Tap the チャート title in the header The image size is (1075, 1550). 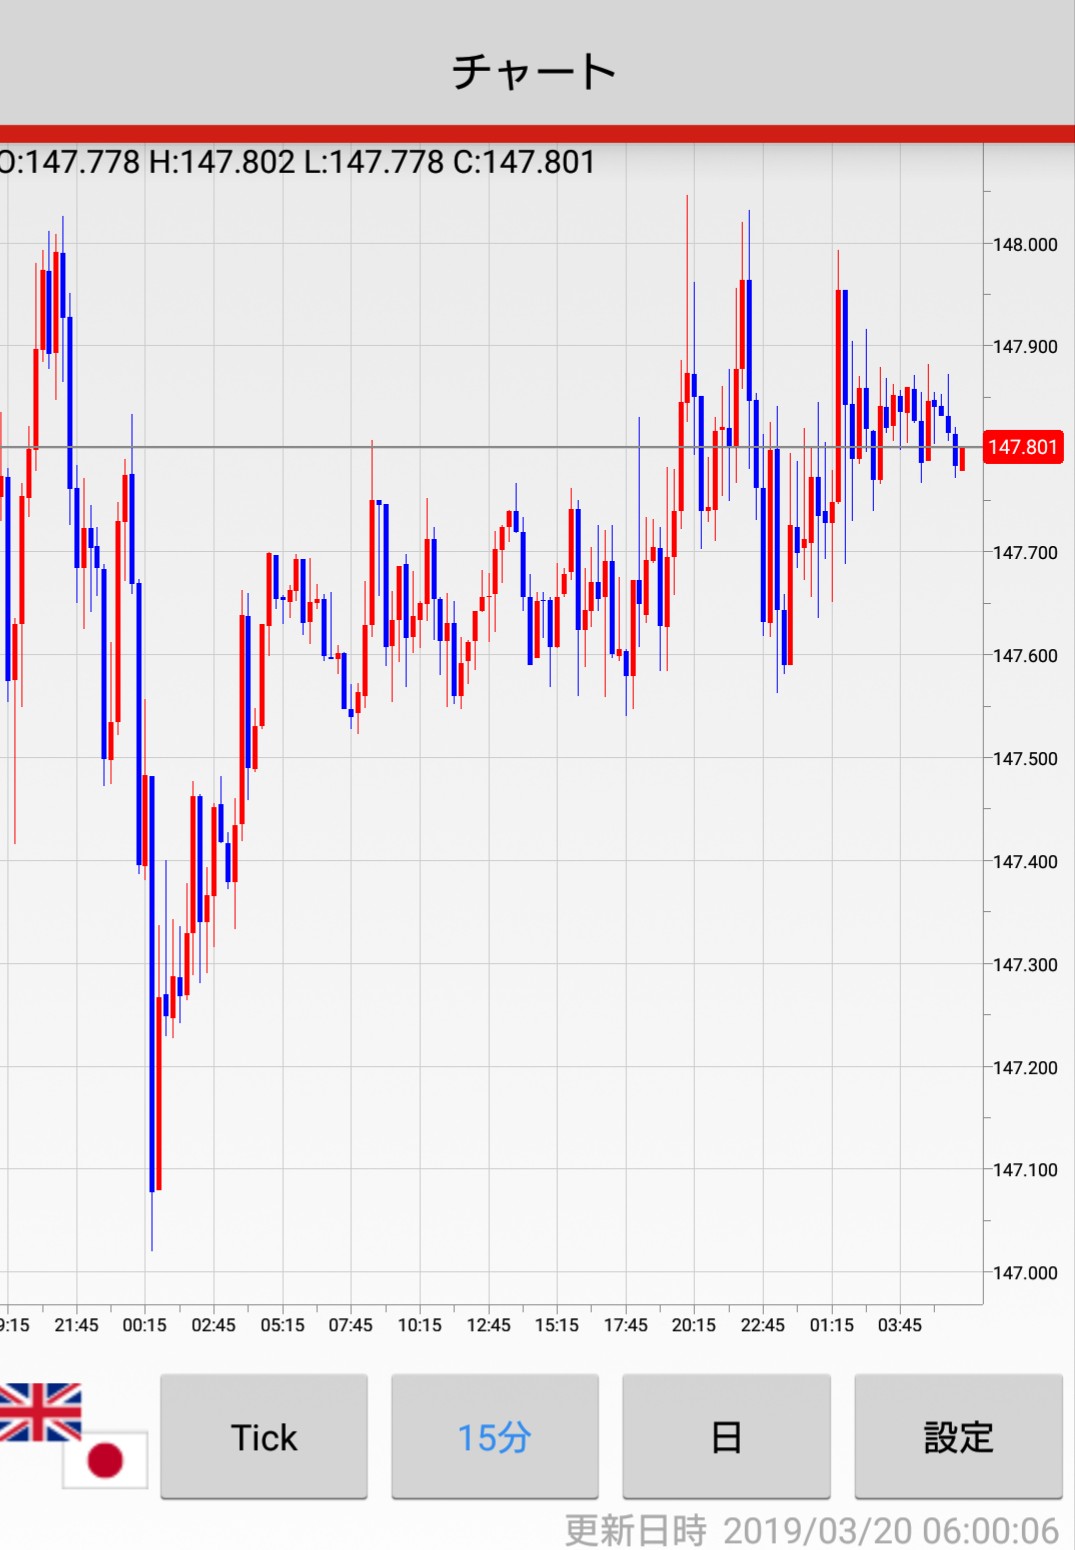tap(535, 72)
